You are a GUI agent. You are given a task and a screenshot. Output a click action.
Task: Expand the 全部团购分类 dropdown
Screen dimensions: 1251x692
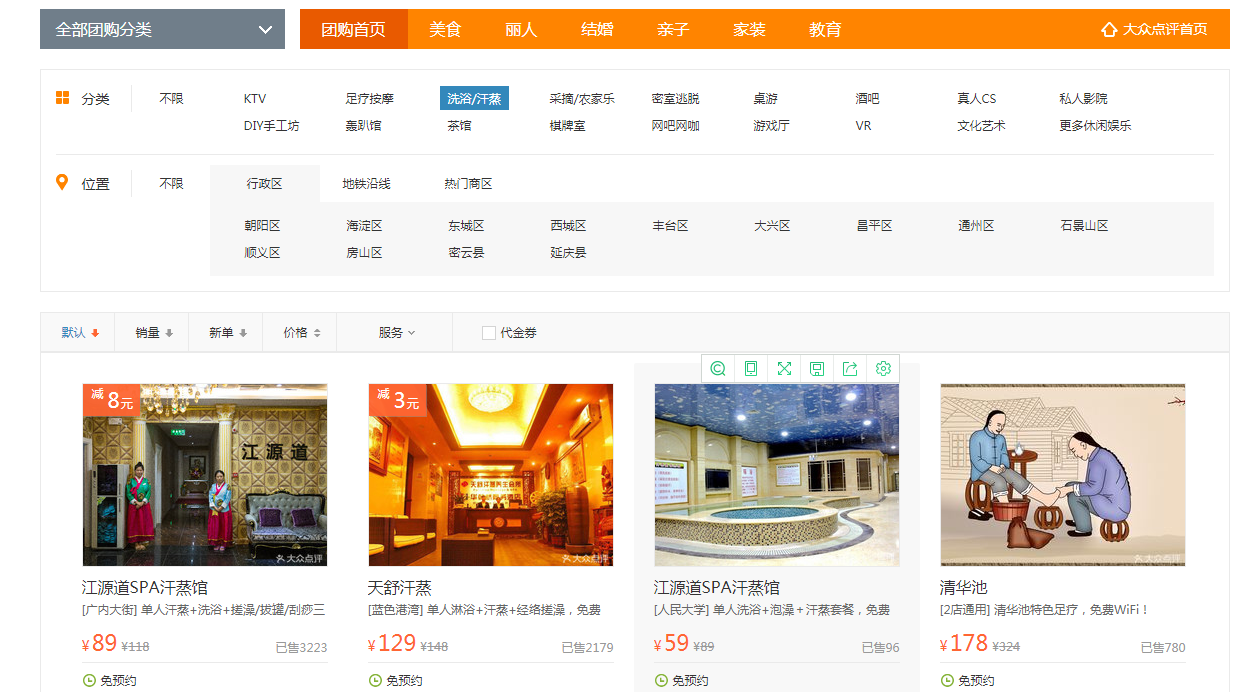pyautogui.click(x=163, y=29)
